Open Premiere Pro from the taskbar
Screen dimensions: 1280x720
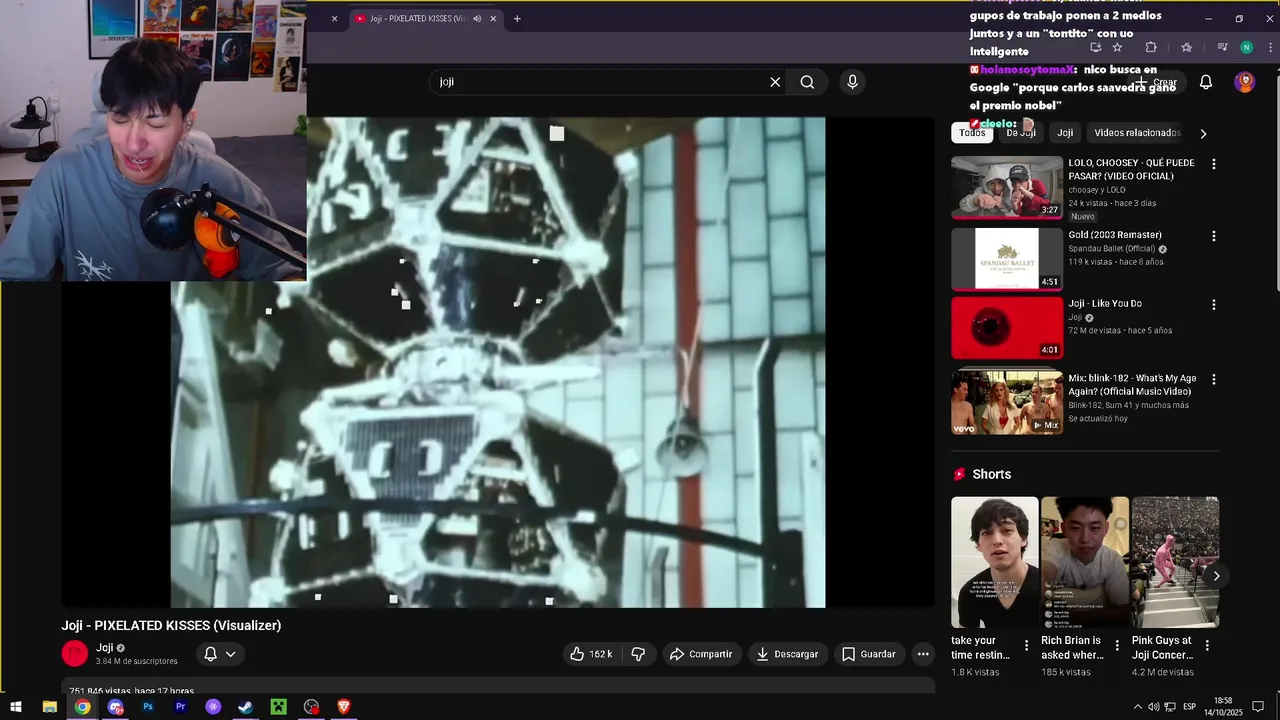coord(181,707)
